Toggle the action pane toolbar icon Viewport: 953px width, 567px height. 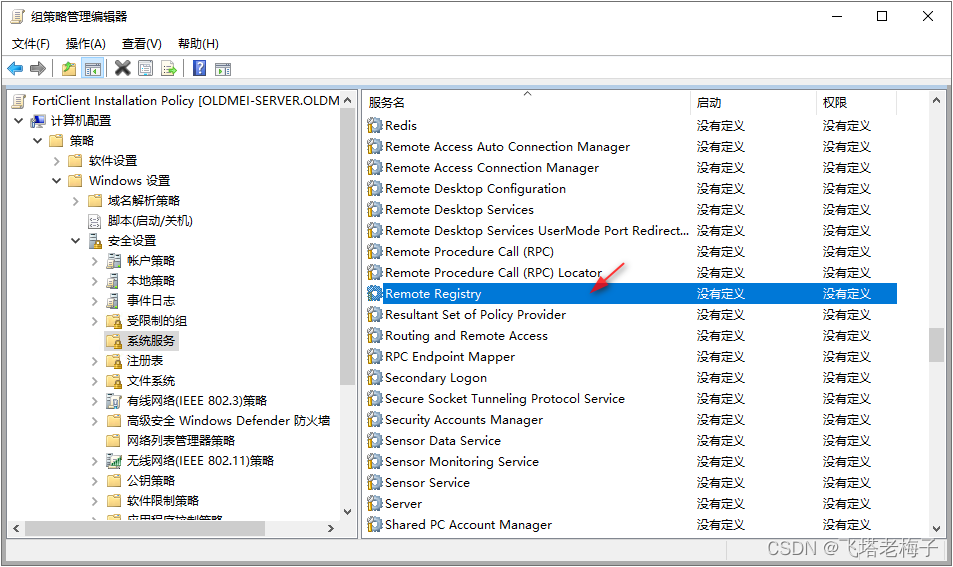[x=223, y=69]
